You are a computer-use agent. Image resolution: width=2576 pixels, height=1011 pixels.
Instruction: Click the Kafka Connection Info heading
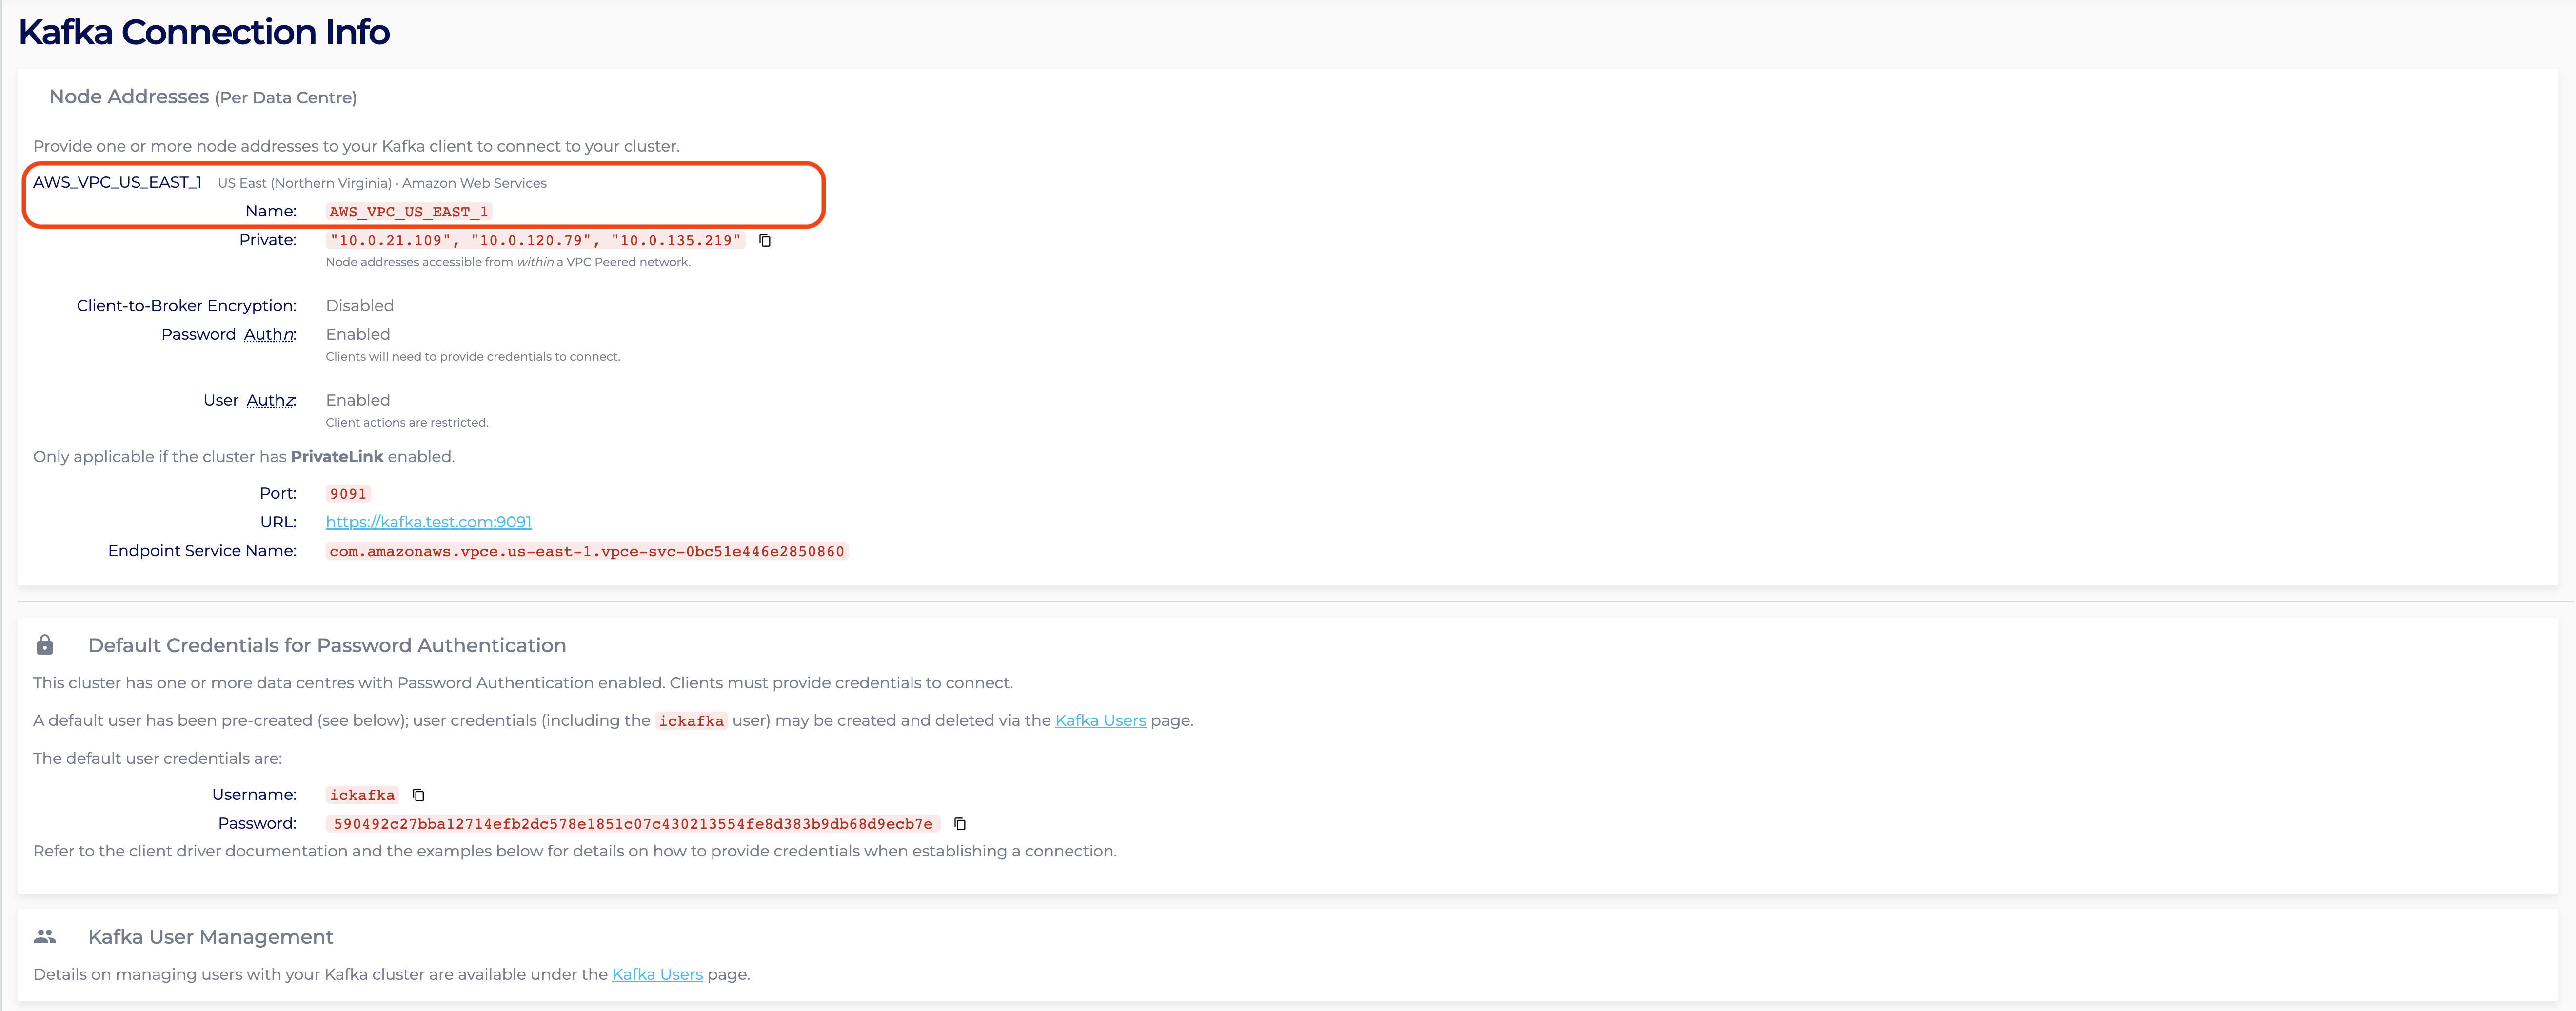click(x=204, y=33)
